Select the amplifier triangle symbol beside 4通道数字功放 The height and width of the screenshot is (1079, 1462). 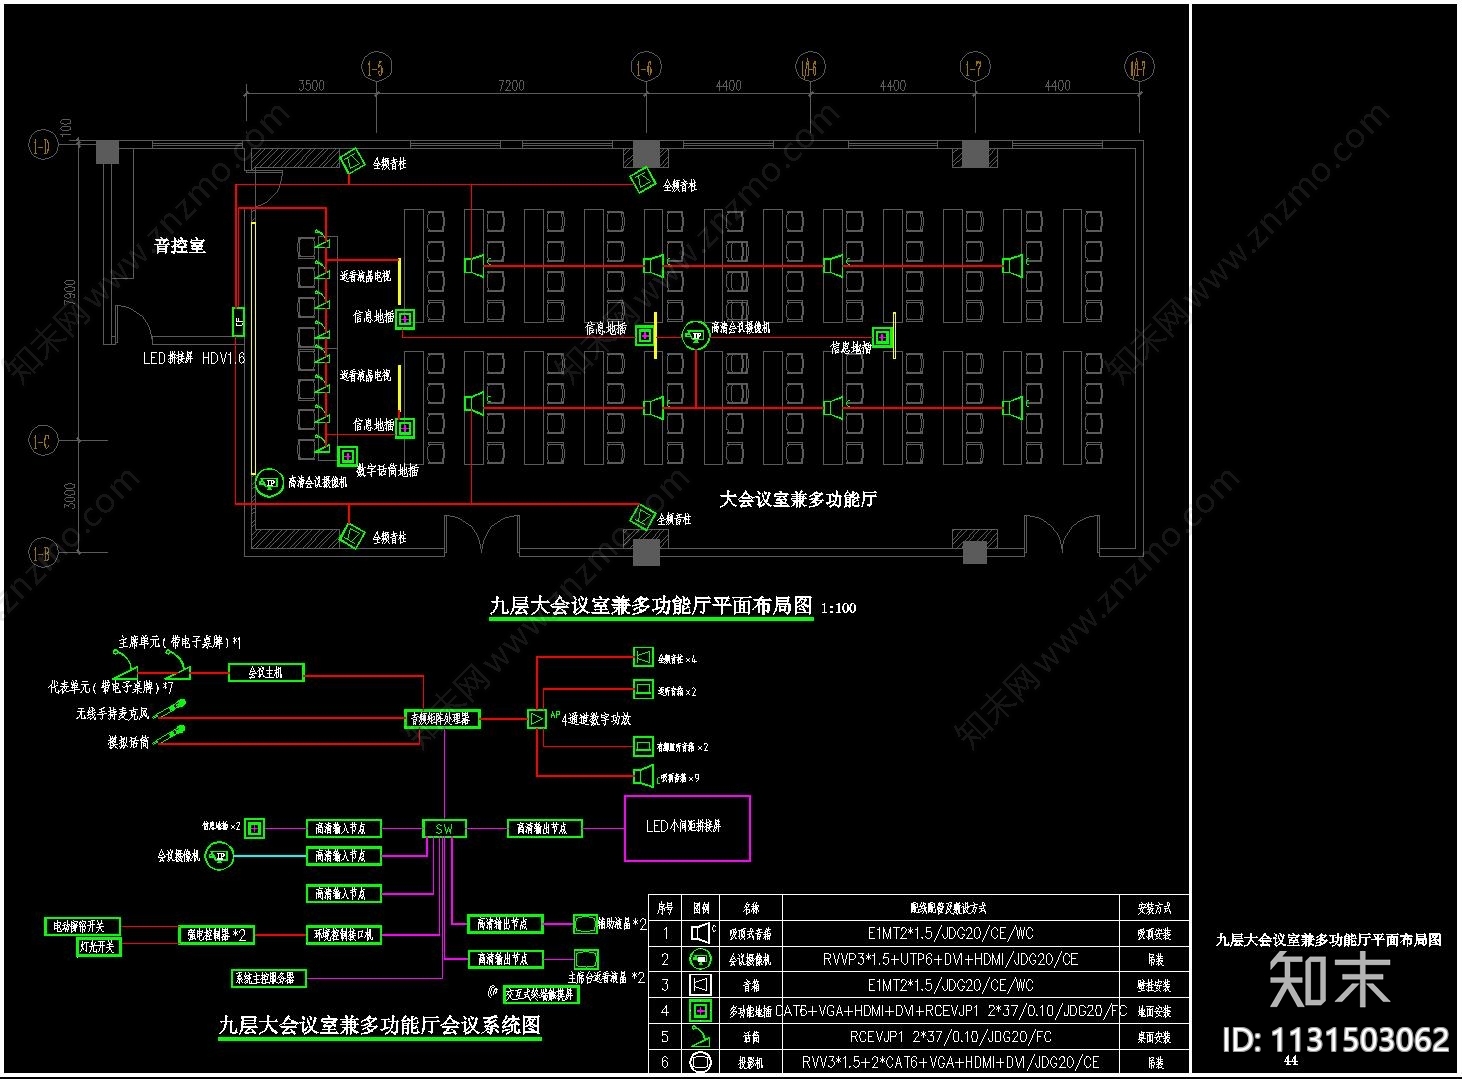(537, 718)
